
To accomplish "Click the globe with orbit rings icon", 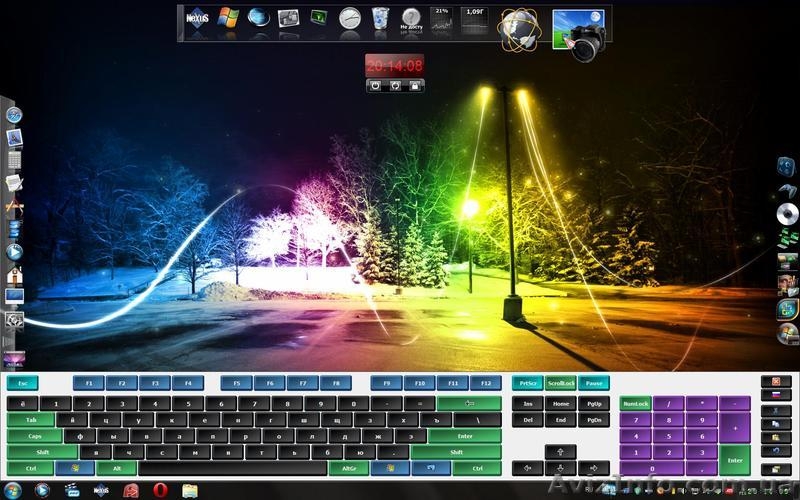I will tap(518, 27).
